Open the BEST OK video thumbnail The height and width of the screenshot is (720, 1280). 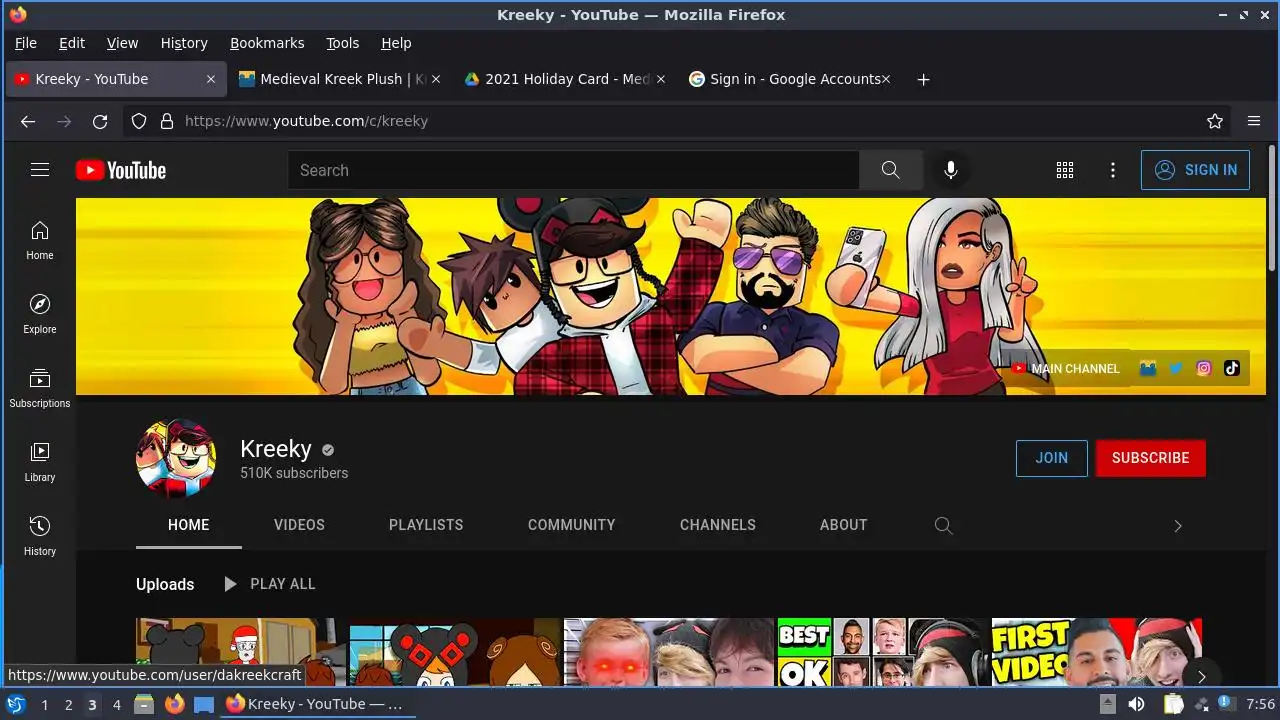tap(884, 652)
